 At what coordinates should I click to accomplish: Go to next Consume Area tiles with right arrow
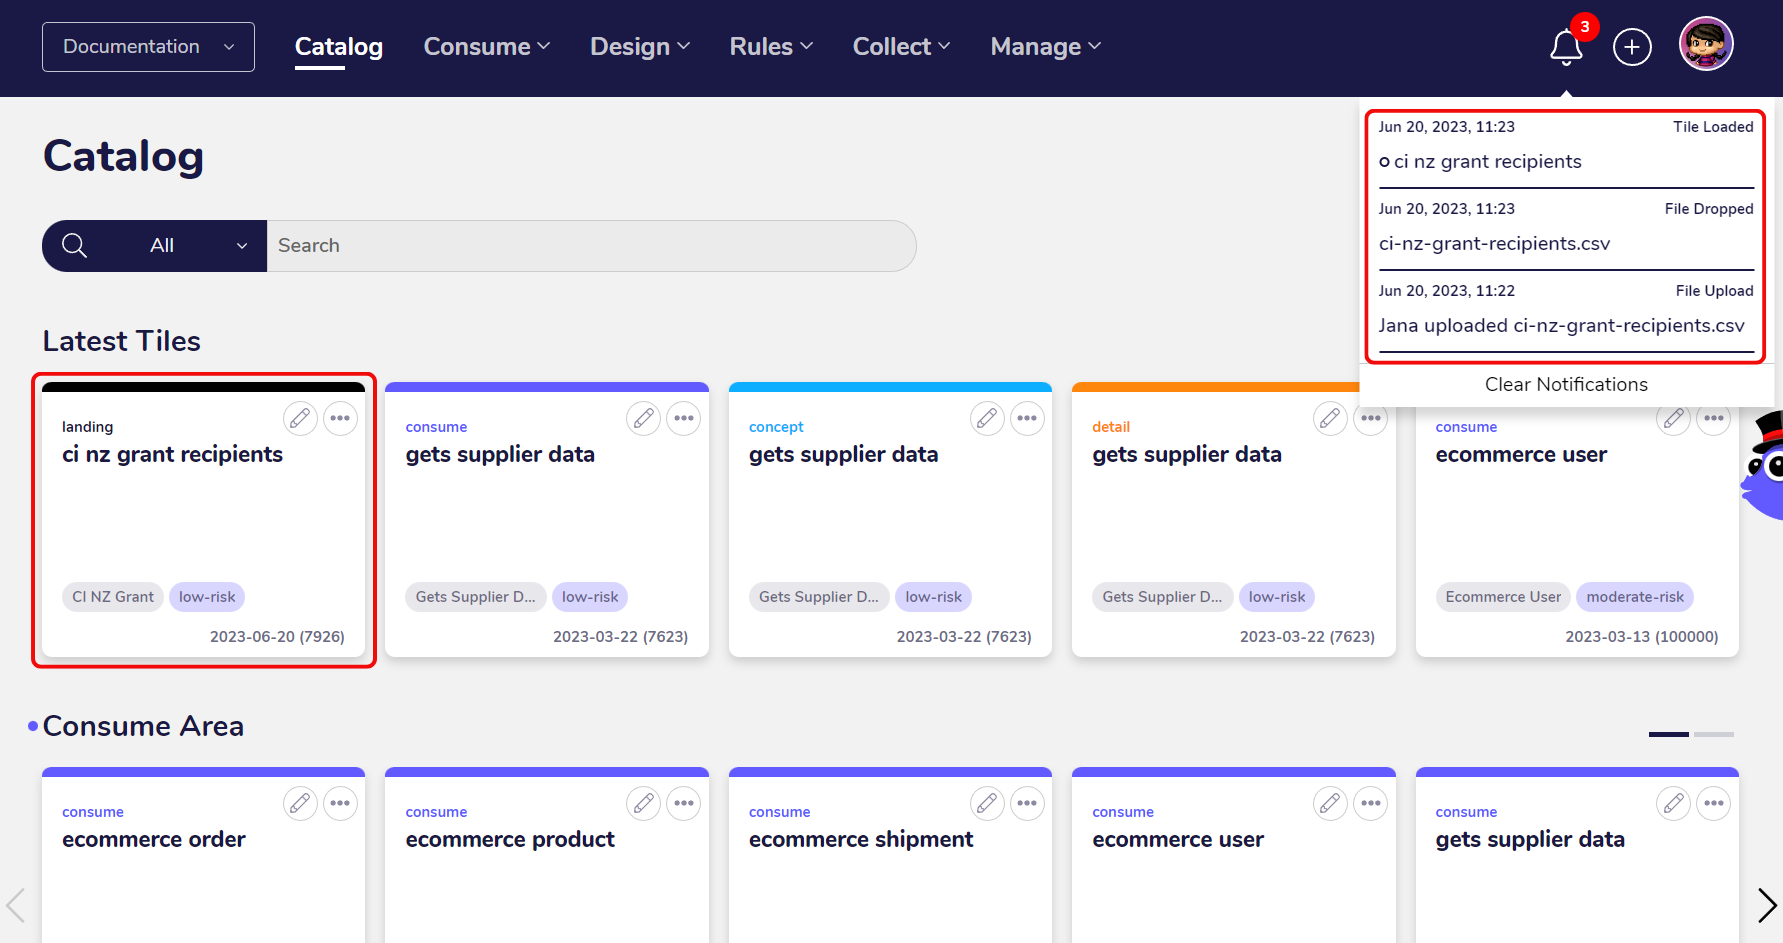(x=1767, y=905)
